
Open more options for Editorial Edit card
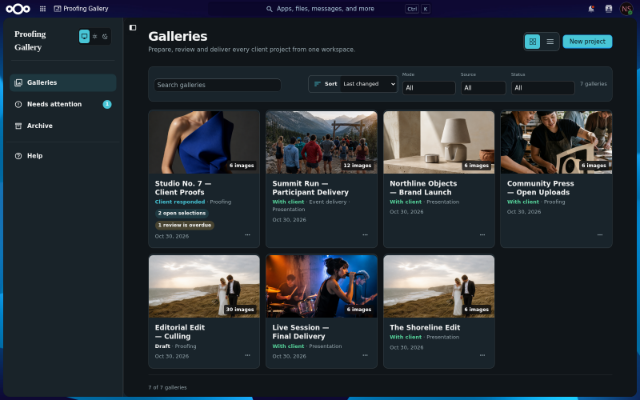(248, 355)
